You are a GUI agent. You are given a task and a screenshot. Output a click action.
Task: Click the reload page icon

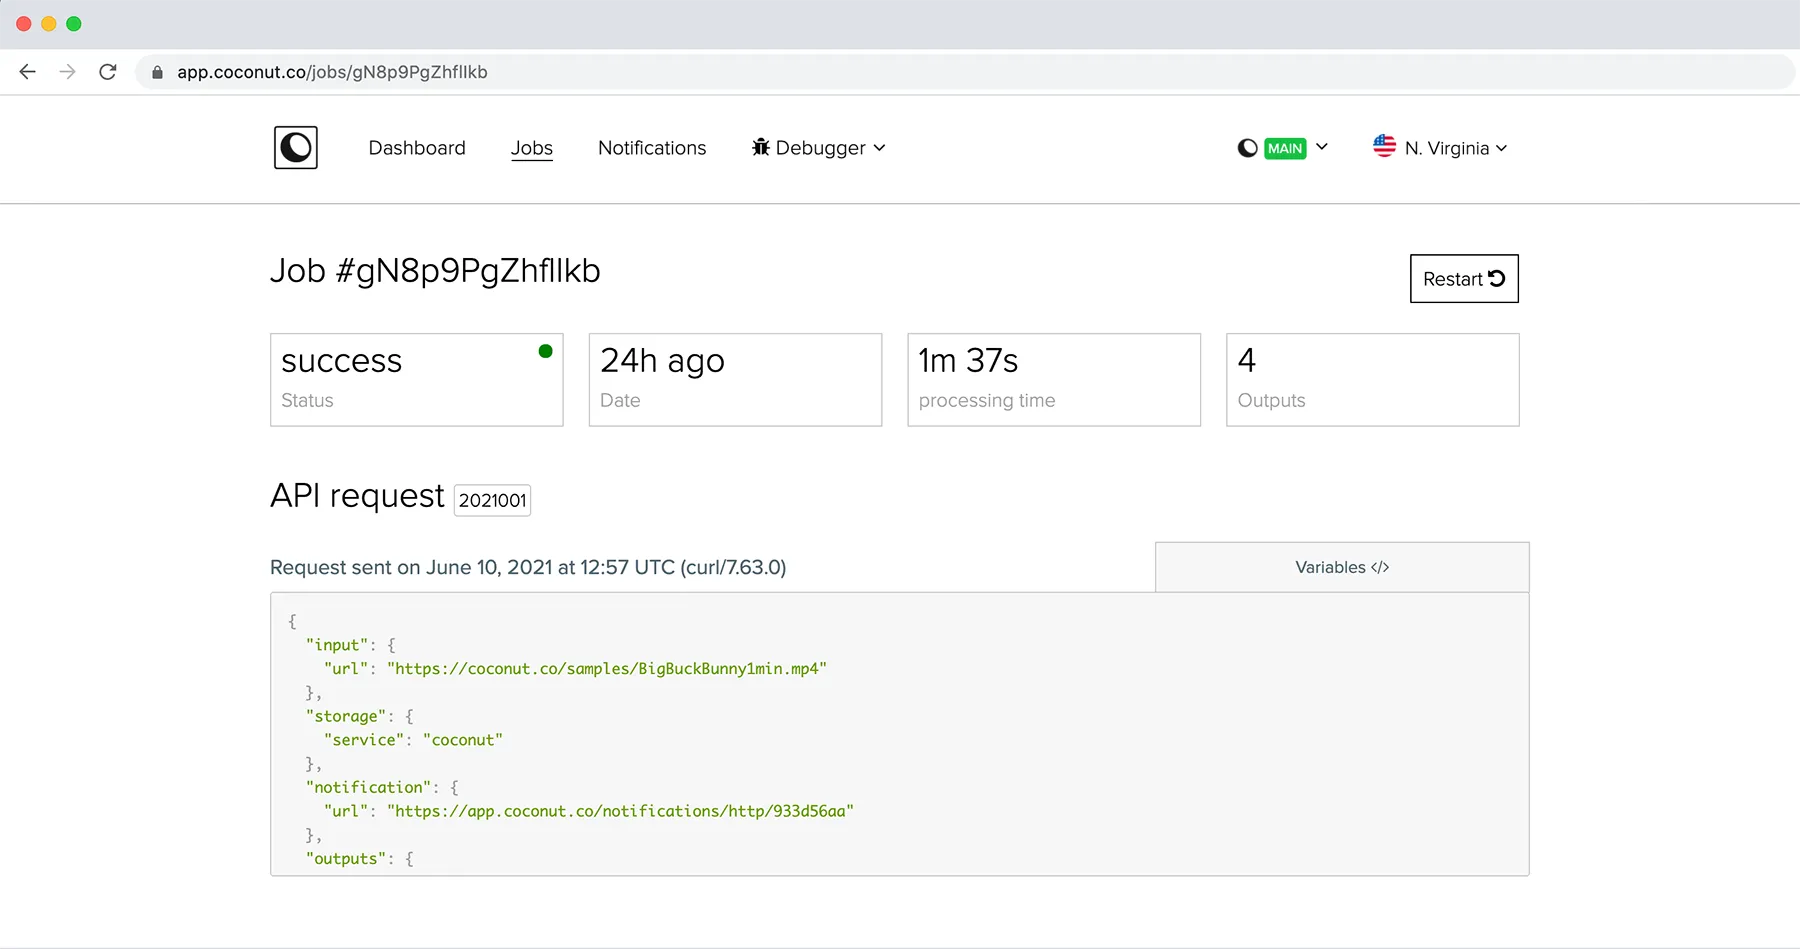click(x=108, y=71)
